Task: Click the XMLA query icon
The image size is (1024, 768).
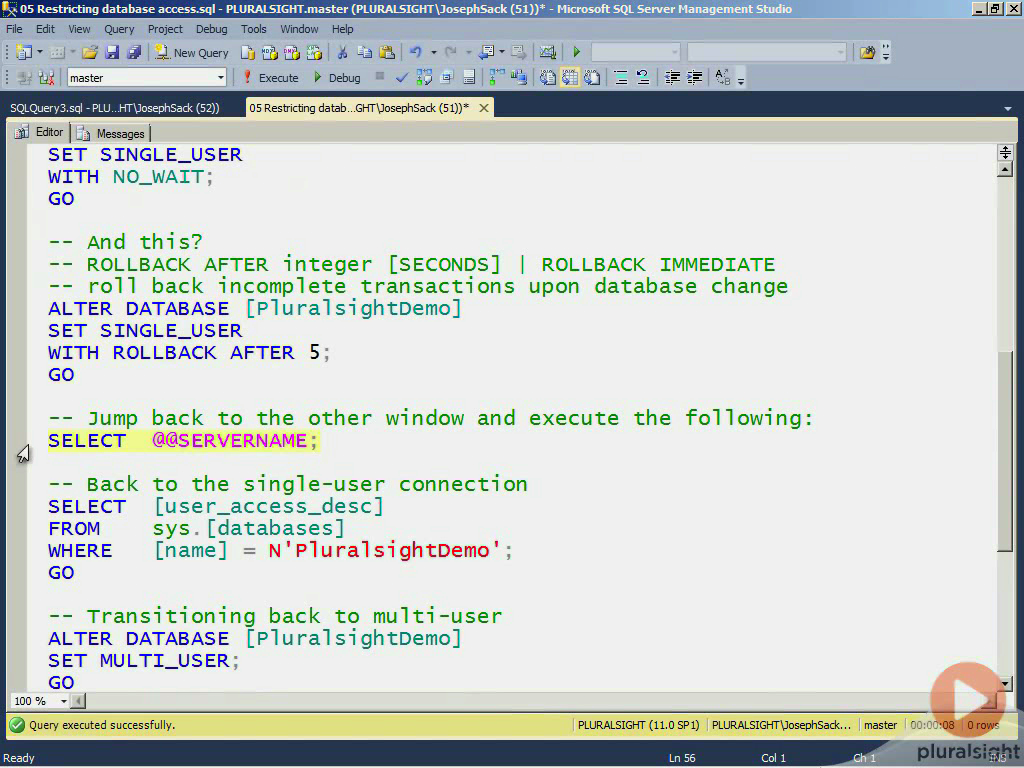Action: 314,52
